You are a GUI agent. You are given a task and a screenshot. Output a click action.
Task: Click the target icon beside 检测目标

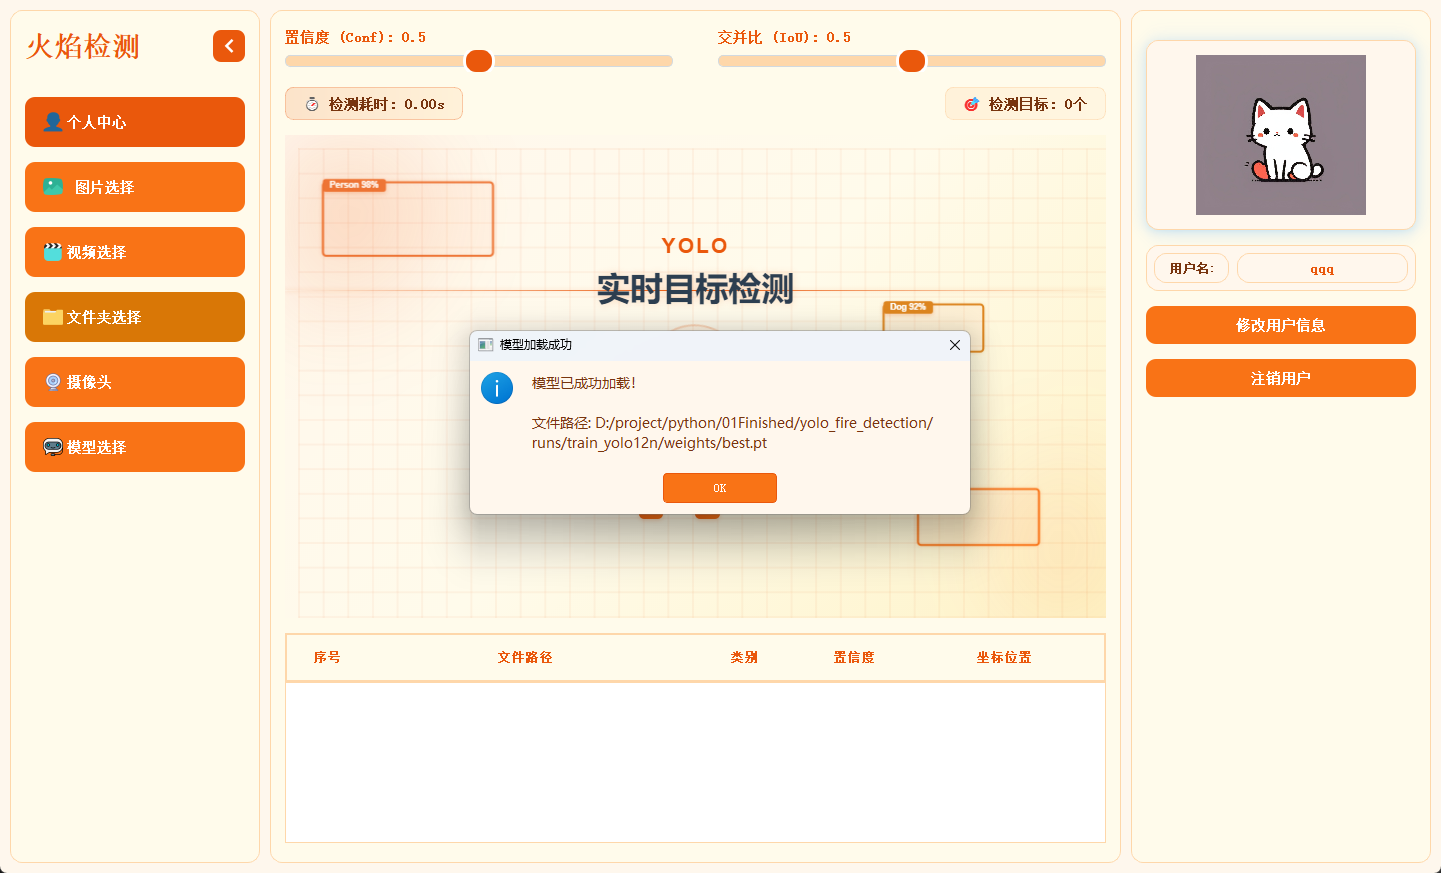(971, 104)
